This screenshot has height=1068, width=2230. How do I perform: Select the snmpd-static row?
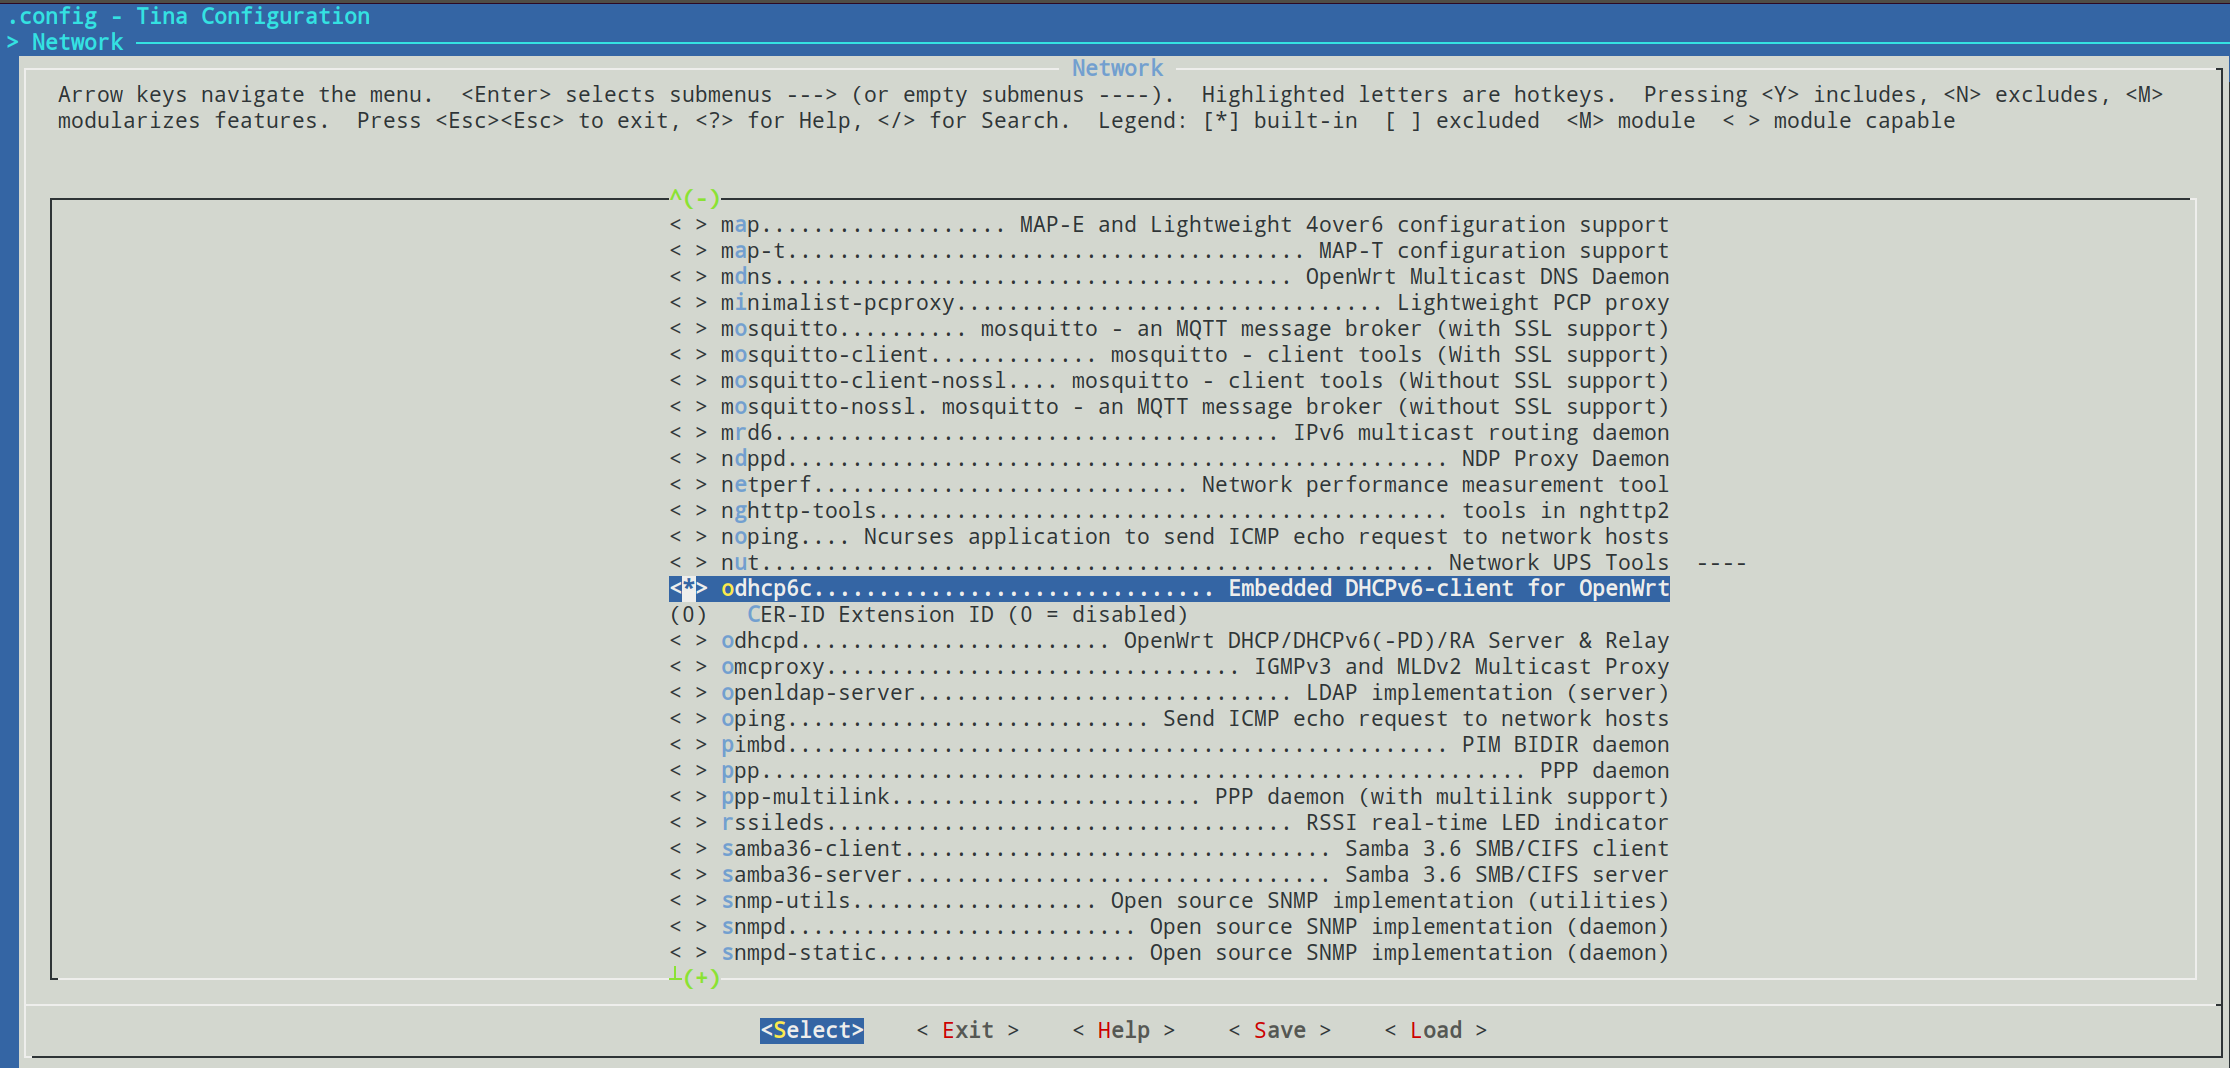(x=1169, y=953)
